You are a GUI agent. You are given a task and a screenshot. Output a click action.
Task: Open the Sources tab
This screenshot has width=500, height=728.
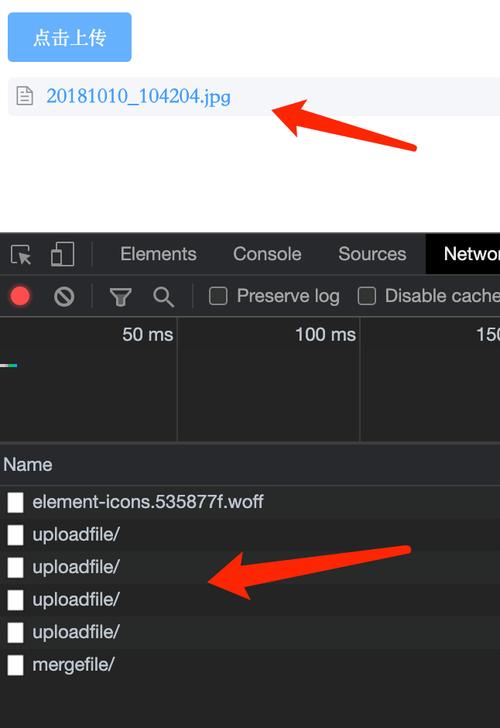coord(372,254)
